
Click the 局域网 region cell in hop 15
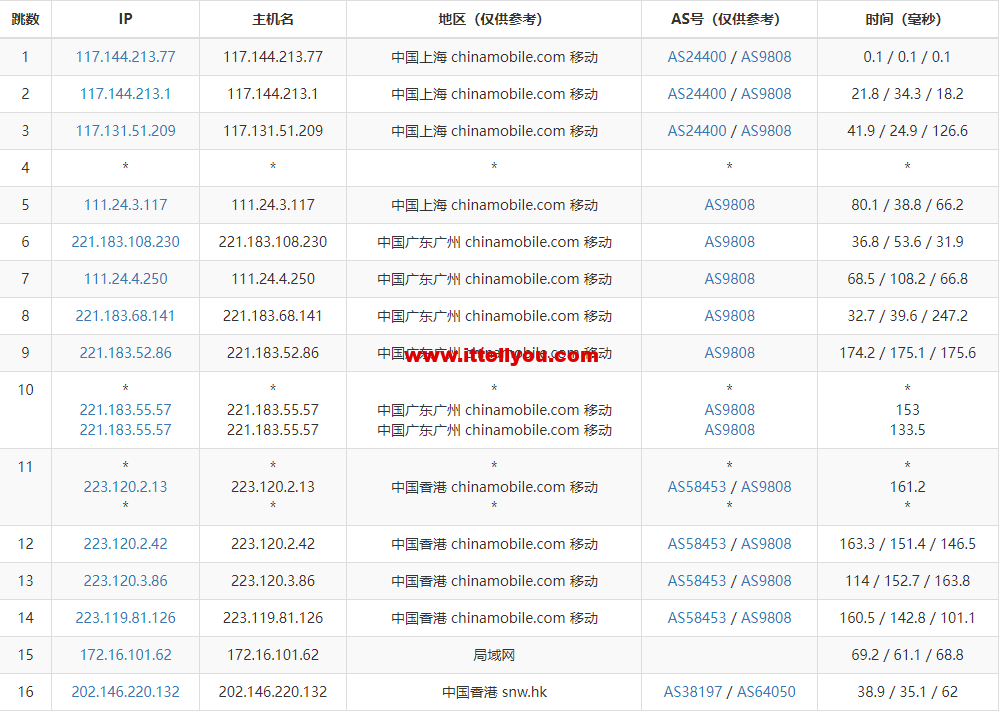pyautogui.click(x=494, y=655)
